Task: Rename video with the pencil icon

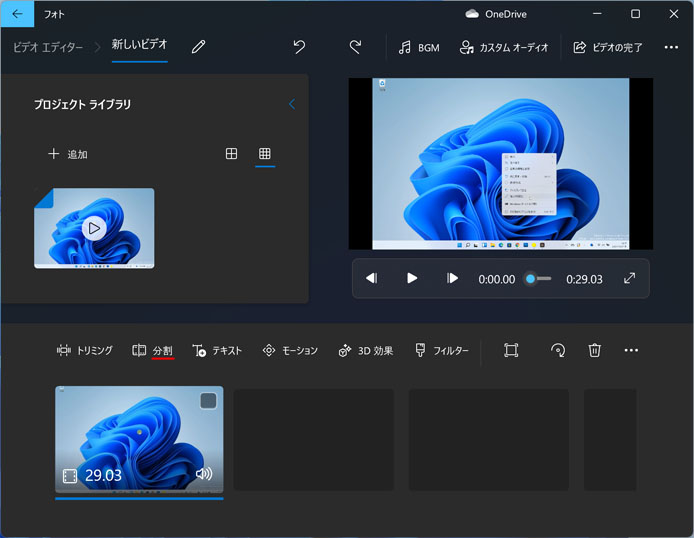Action: 198,46
